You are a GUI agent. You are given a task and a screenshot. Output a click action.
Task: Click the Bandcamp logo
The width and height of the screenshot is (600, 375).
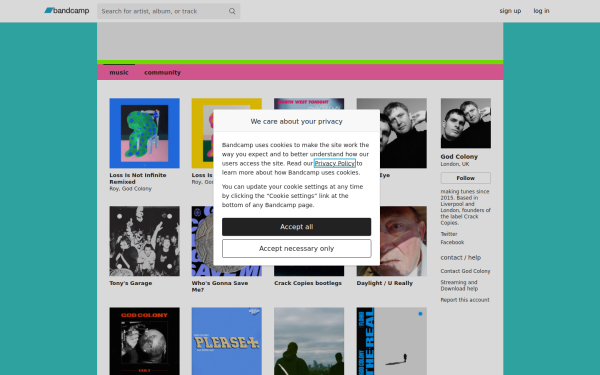click(x=67, y=11)
